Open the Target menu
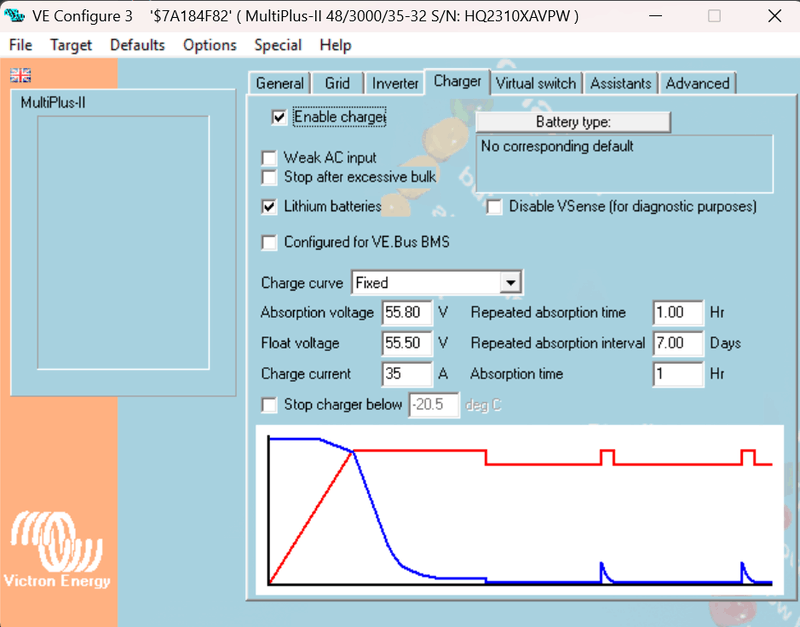Image resolution: width=800 pixels, height=627 pixels. point(71,45)
